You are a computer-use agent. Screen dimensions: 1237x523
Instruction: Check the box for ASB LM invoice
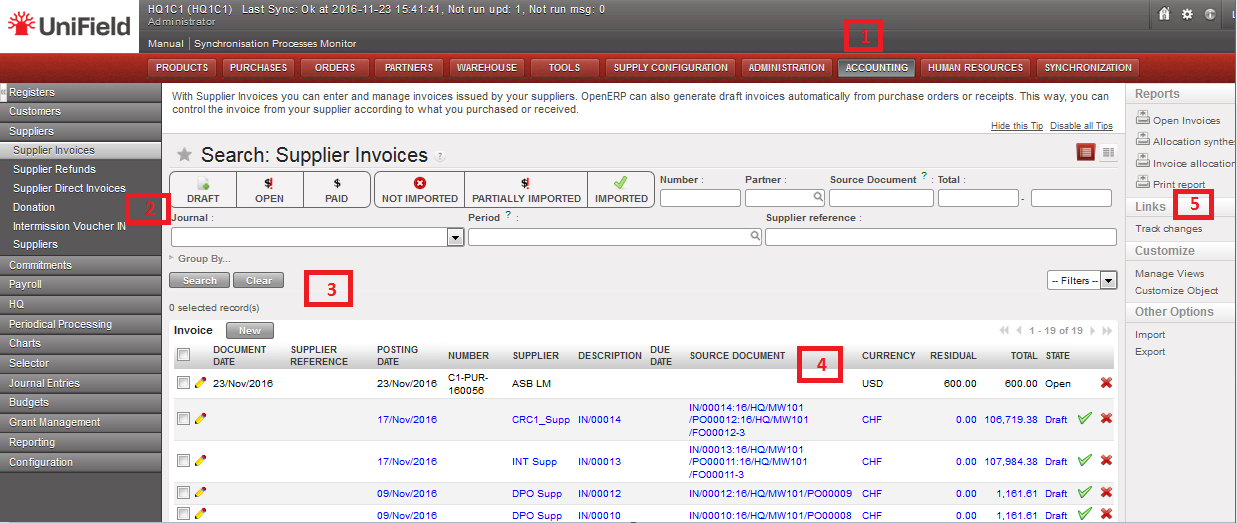tap(183, 383)
